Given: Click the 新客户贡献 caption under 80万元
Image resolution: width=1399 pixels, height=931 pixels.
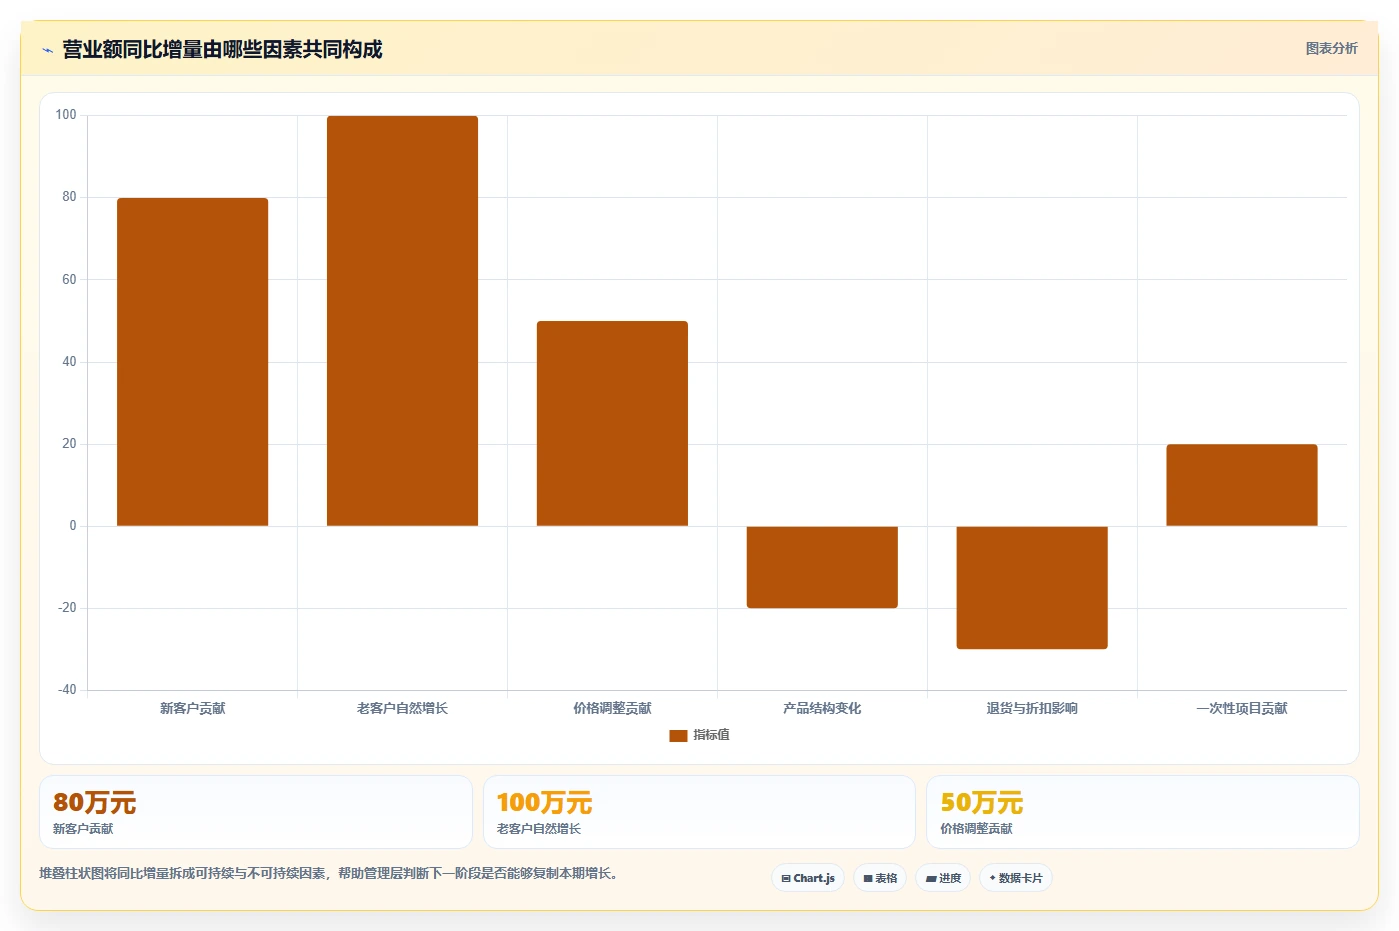Looking at the screenshot, I should pyautogui.click(x=83, y=829).
